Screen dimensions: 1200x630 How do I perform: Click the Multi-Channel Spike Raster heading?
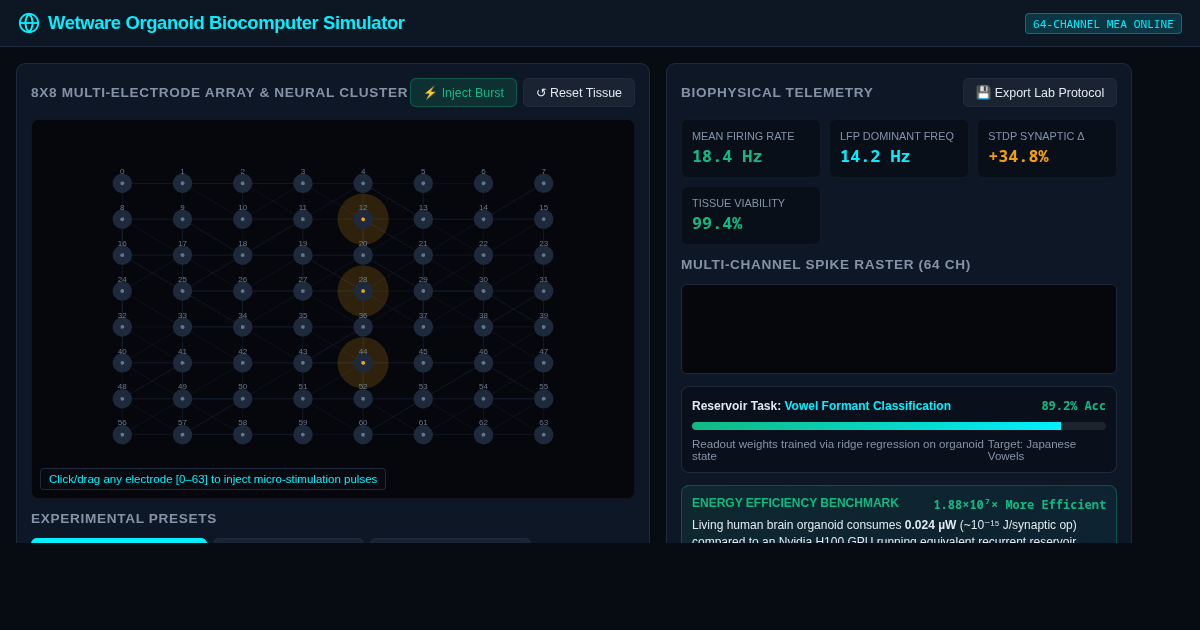(826, 264)
